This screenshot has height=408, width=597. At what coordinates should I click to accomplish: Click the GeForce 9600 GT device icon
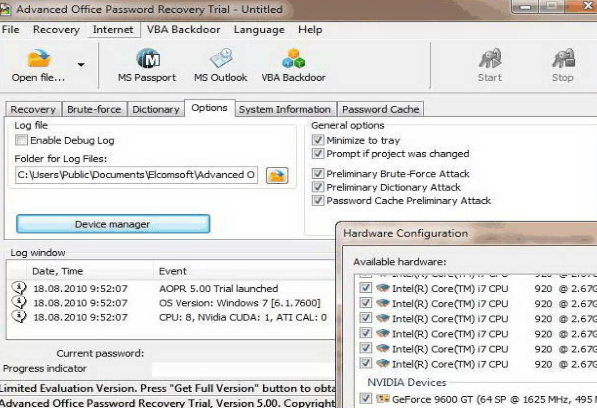(x=383, y=399)
